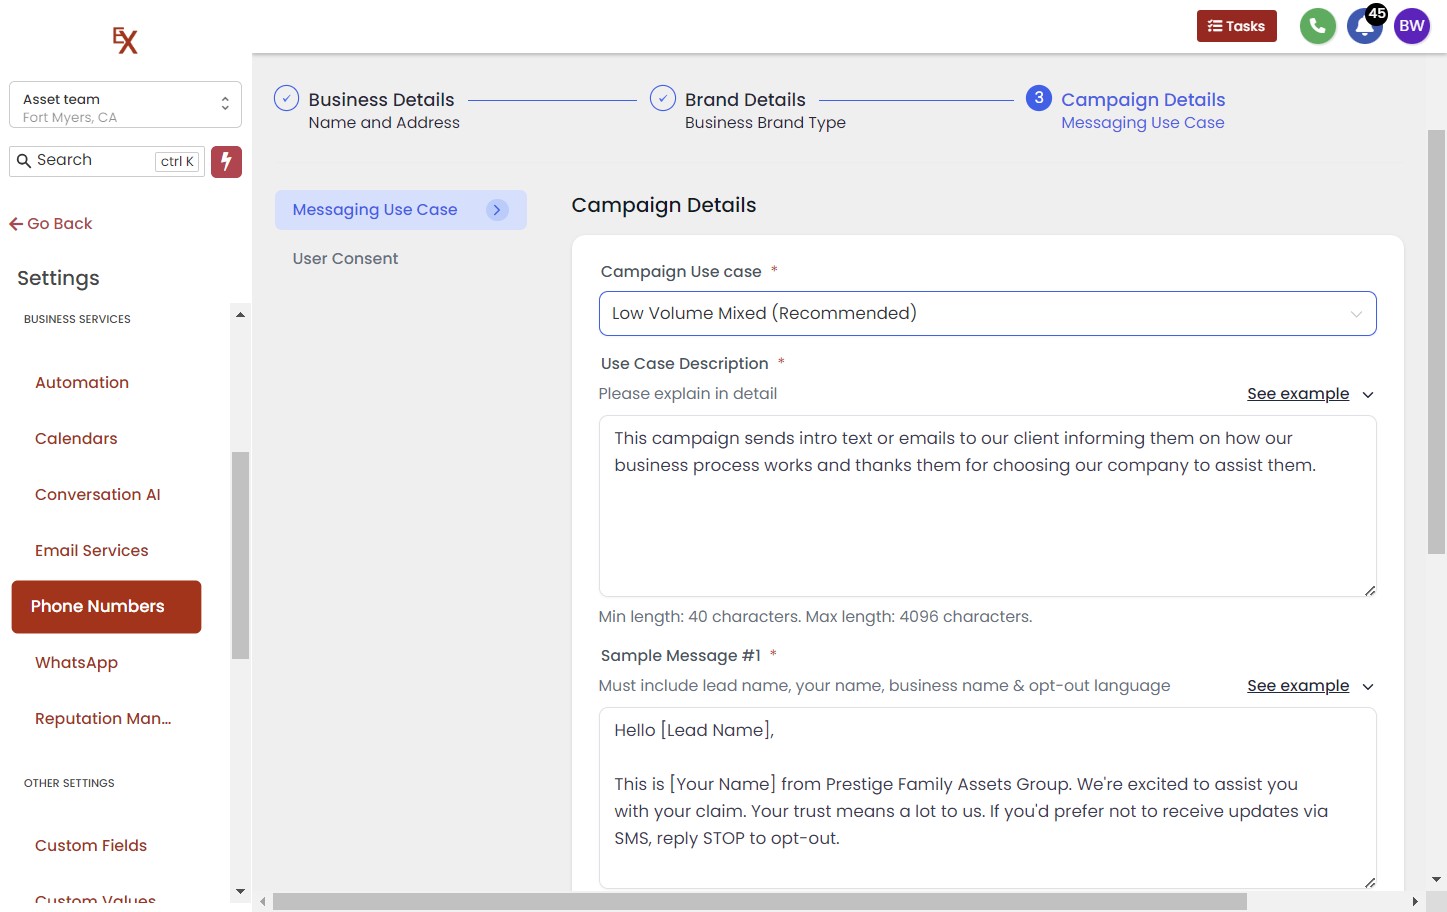Click the arrow icon beside Messaging Use Case
The width and height of the screenshot is (1447, 912).
pyautogui.click(x=497, y=210)
